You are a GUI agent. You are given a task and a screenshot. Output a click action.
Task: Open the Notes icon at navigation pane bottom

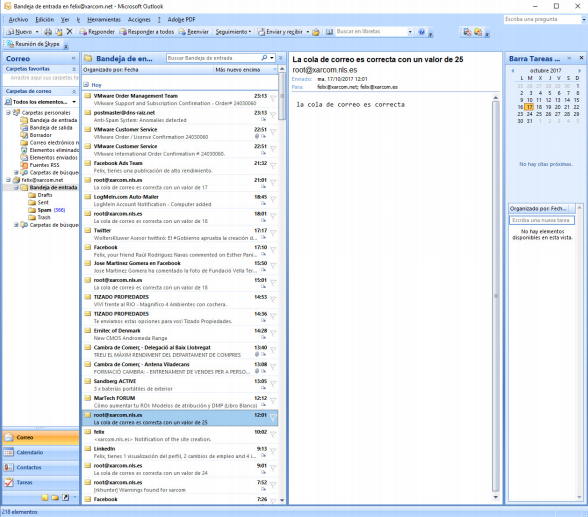point(45,498)
